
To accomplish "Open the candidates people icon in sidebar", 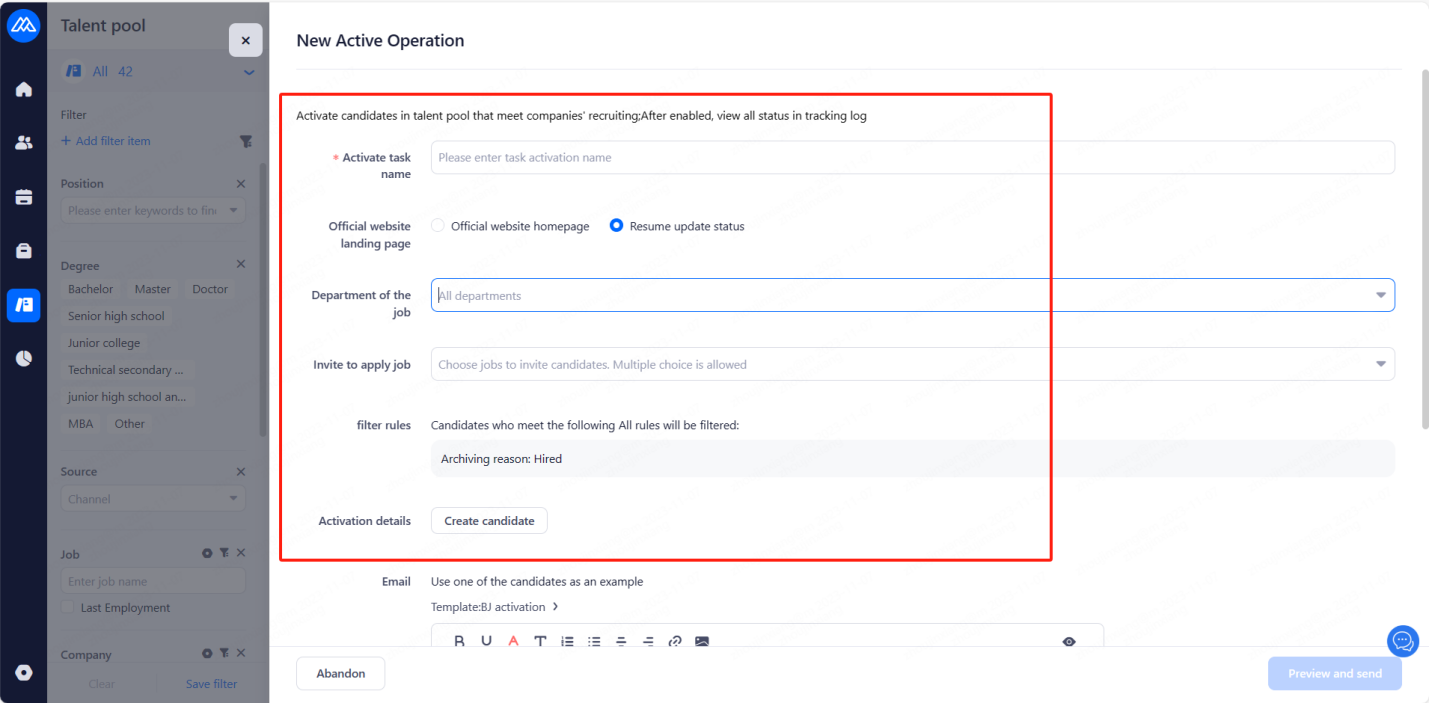I will pyautogui.click(x=24, y=143).
